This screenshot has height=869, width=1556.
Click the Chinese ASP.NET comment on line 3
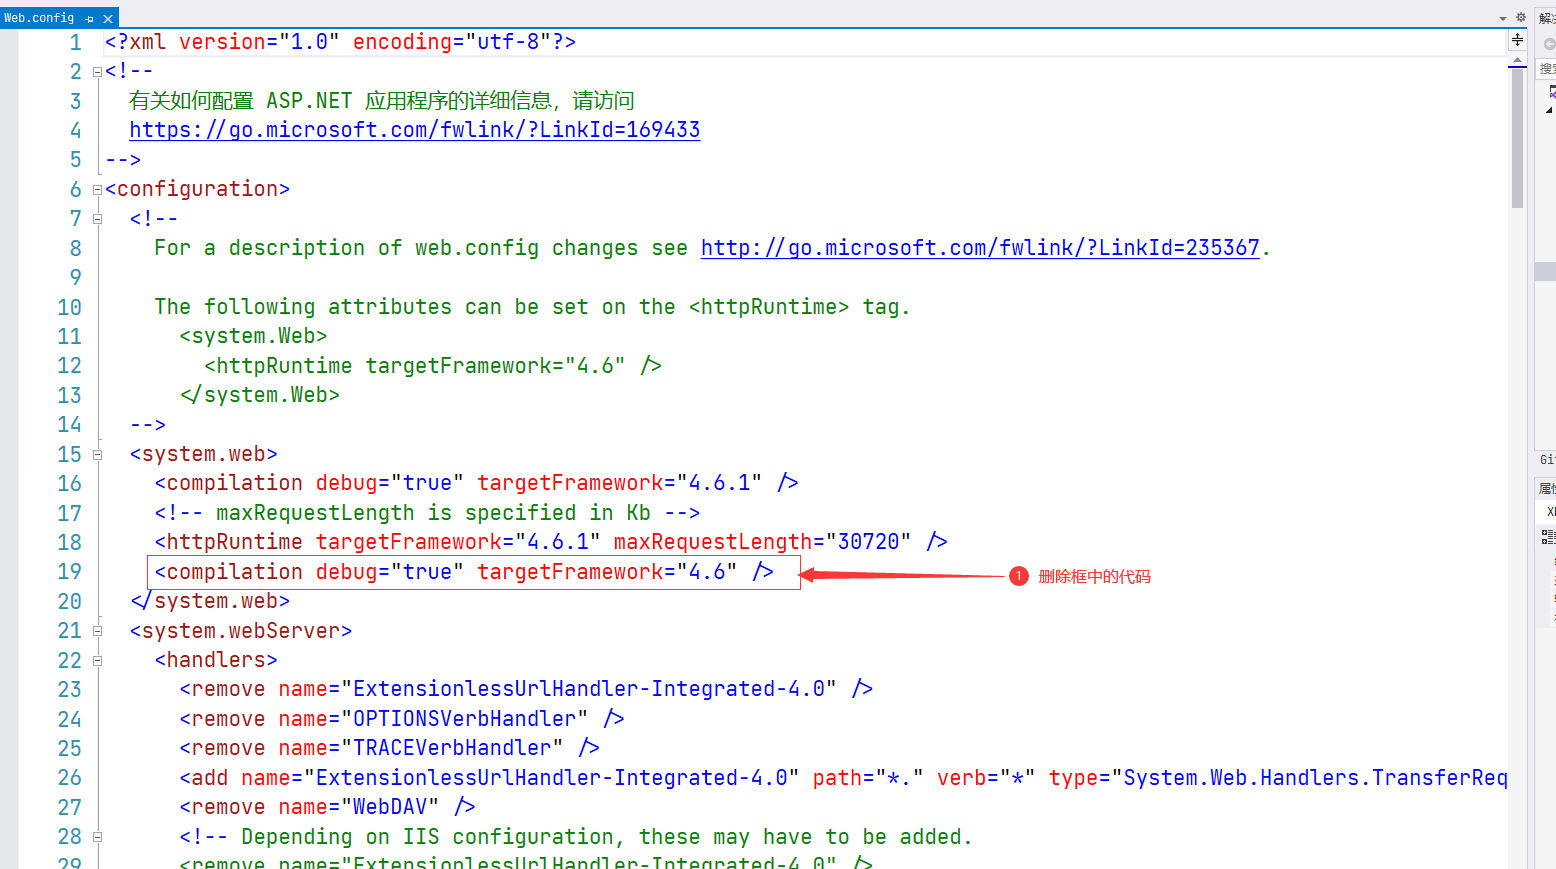click(x=381, y=101)
